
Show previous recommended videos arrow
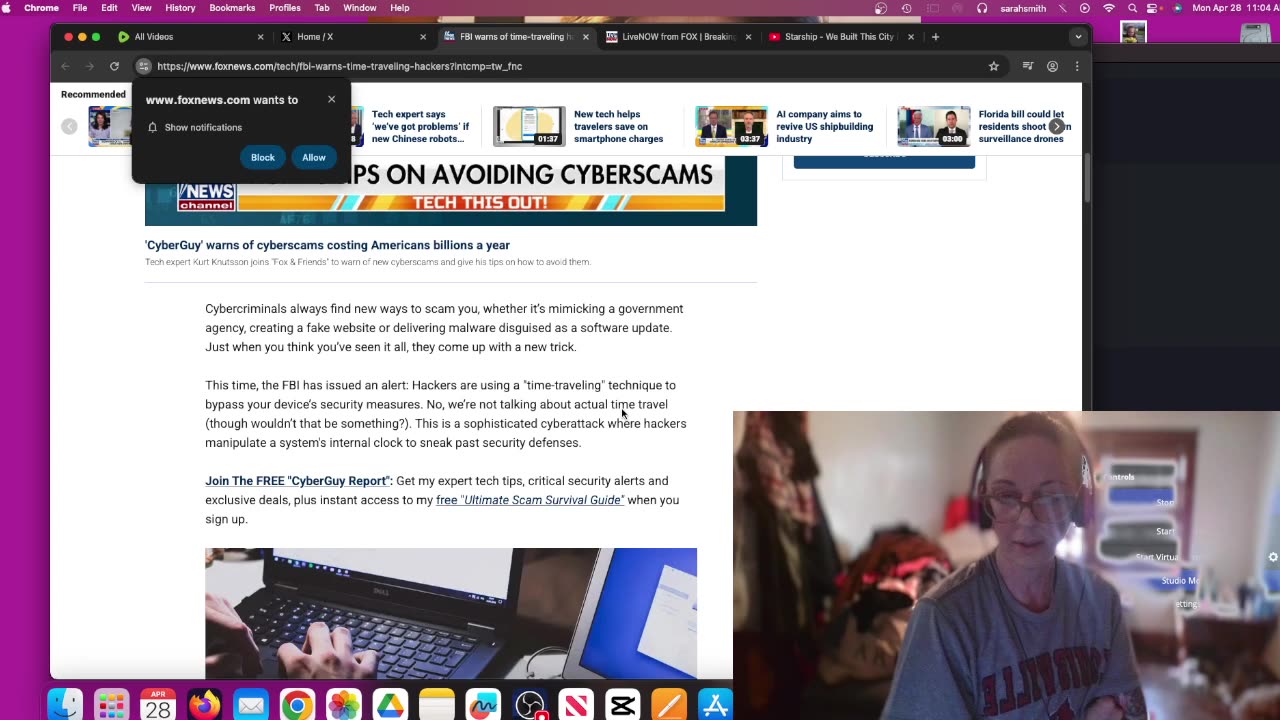click(69, 126)
